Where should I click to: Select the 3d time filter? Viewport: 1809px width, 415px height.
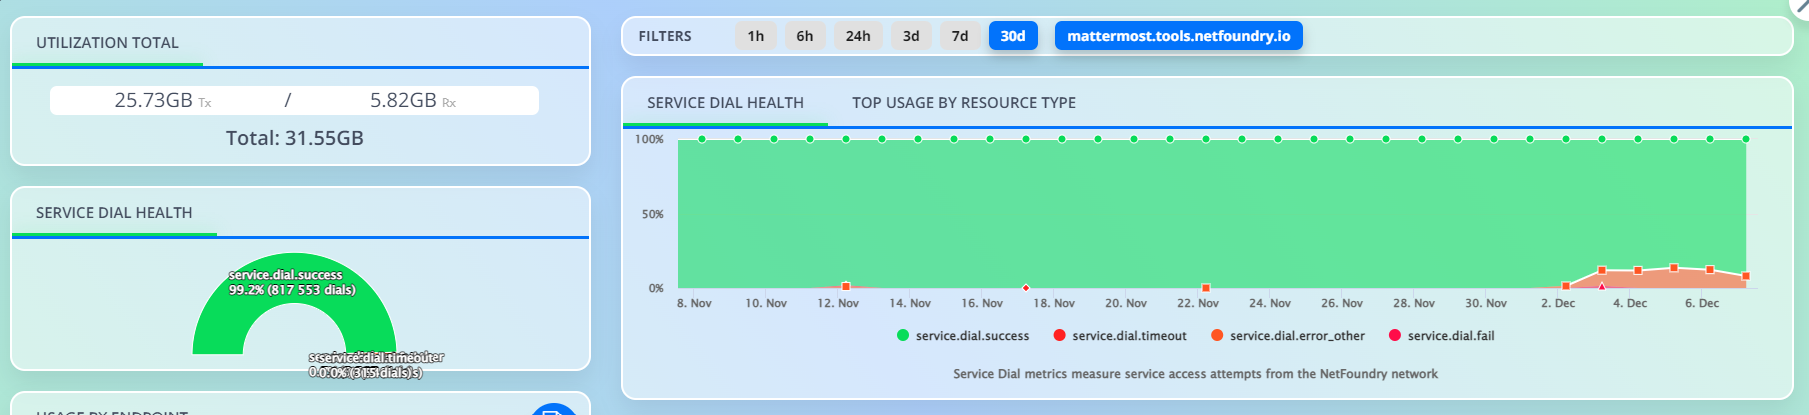[911, 36]
